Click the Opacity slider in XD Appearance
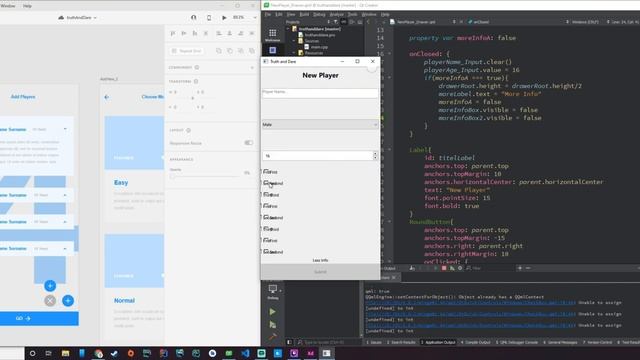 coord(206,176)
